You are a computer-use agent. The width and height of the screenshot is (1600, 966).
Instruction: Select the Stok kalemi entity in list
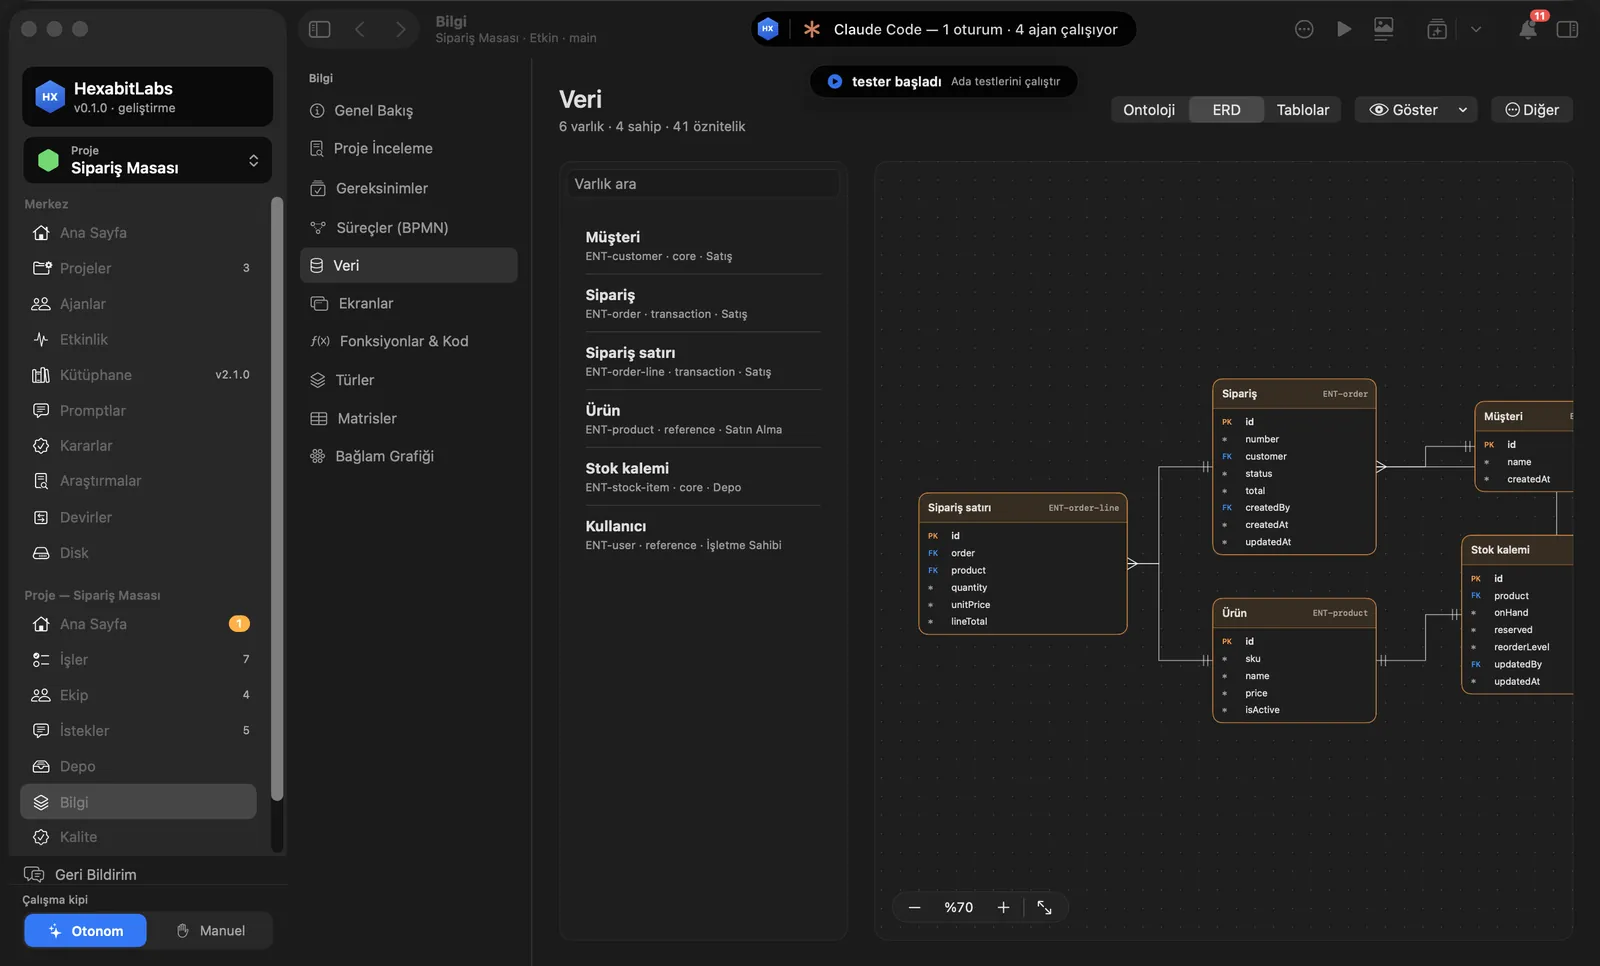coord(703,477)
